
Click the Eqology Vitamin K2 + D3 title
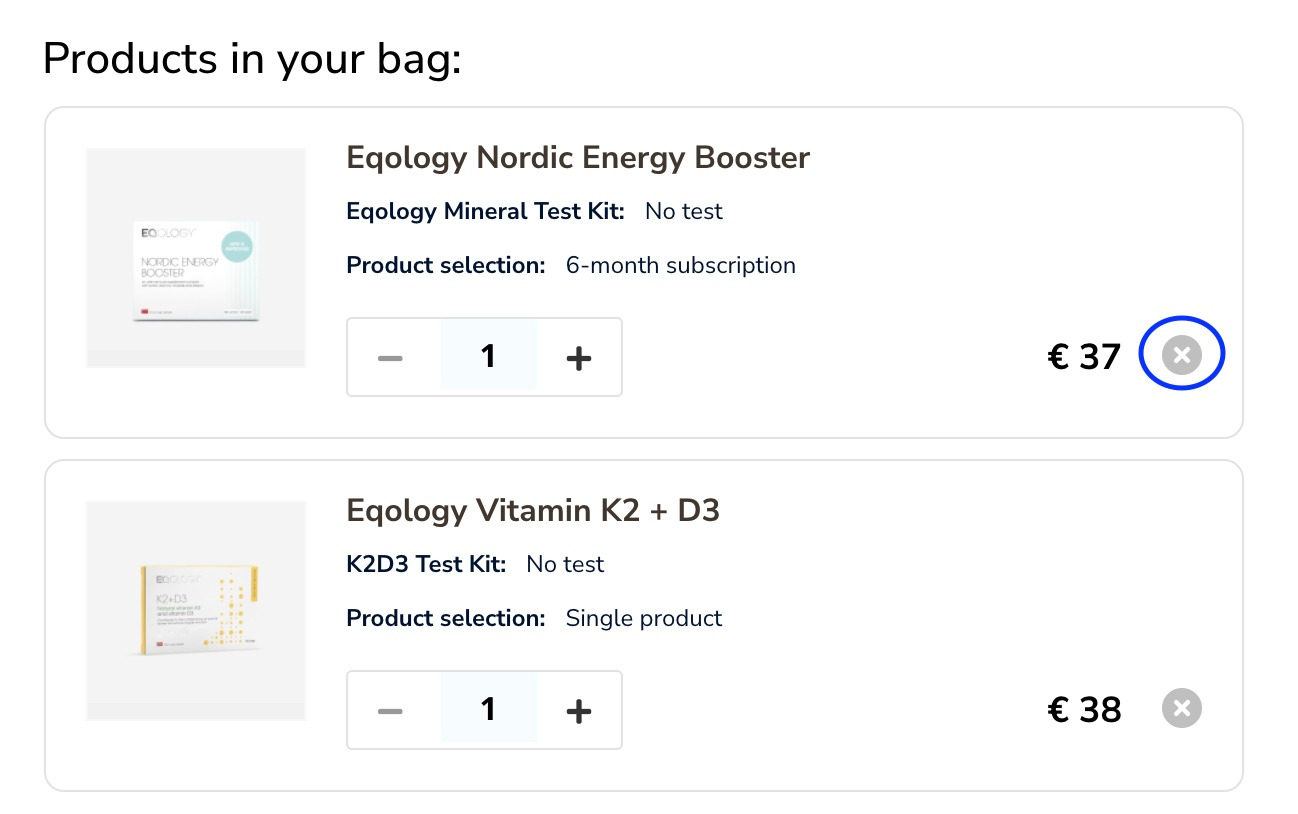pyautogui.click(x=533, y=511)
